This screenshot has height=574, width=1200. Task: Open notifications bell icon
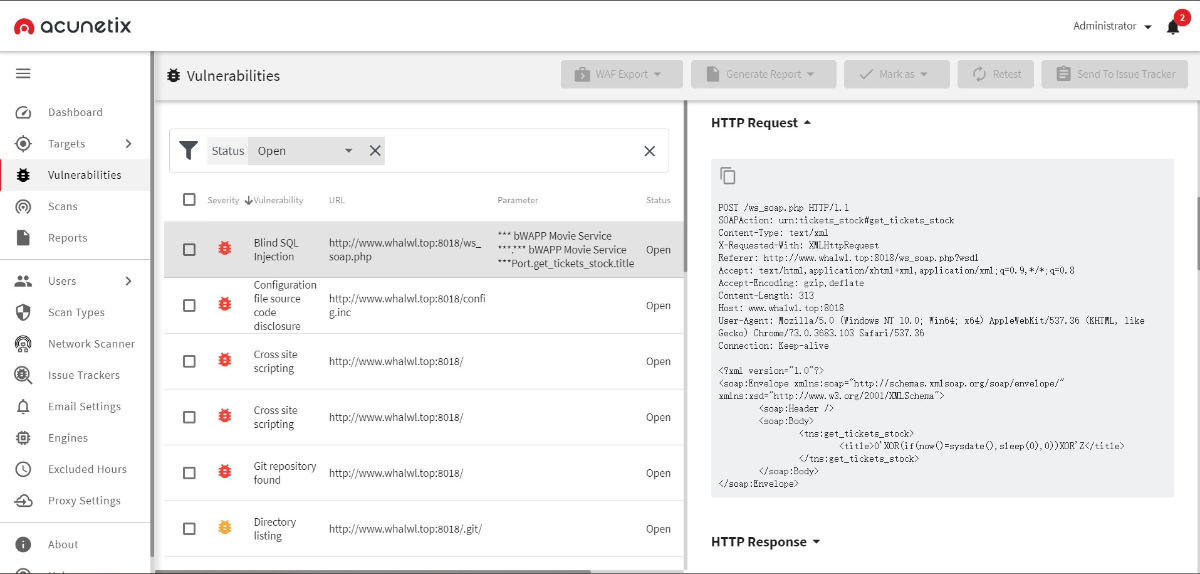tap(1173, 27)
